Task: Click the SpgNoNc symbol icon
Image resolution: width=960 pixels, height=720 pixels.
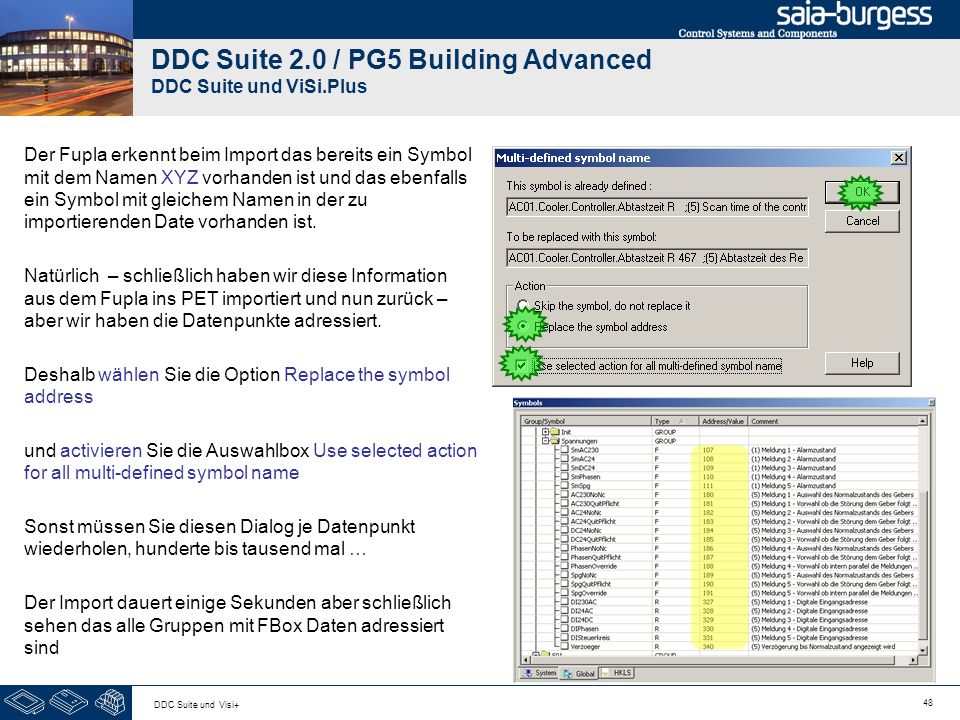Action: (x=565, y=575)
